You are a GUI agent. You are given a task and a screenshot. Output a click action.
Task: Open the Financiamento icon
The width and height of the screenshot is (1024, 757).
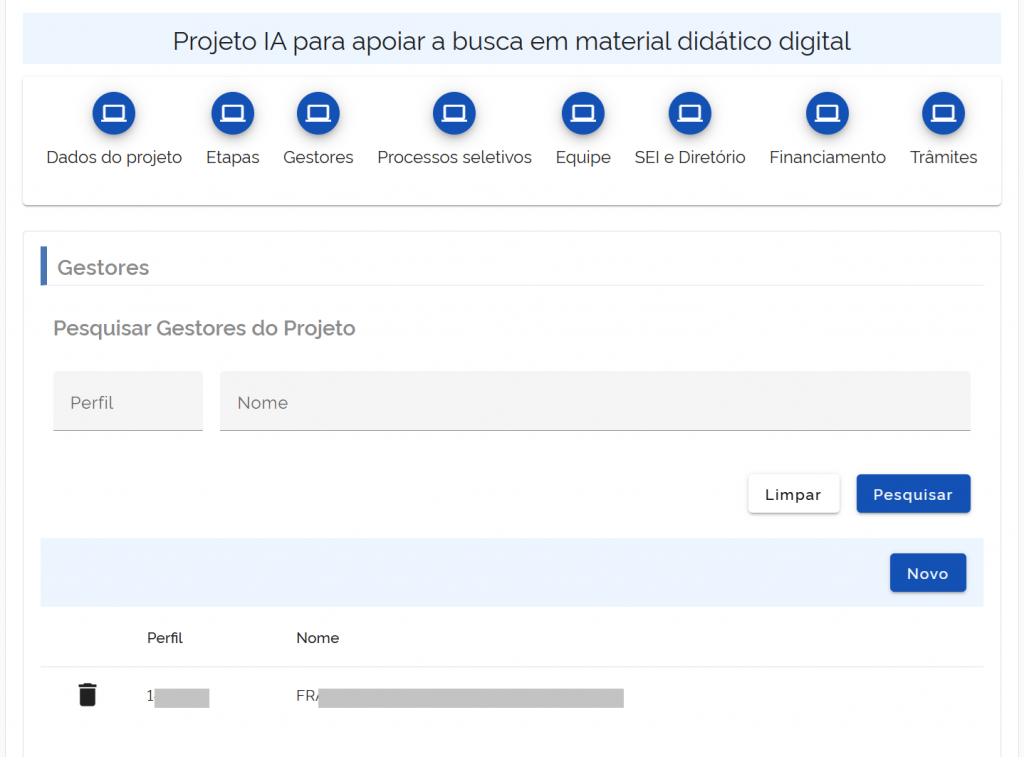[827, 113]
